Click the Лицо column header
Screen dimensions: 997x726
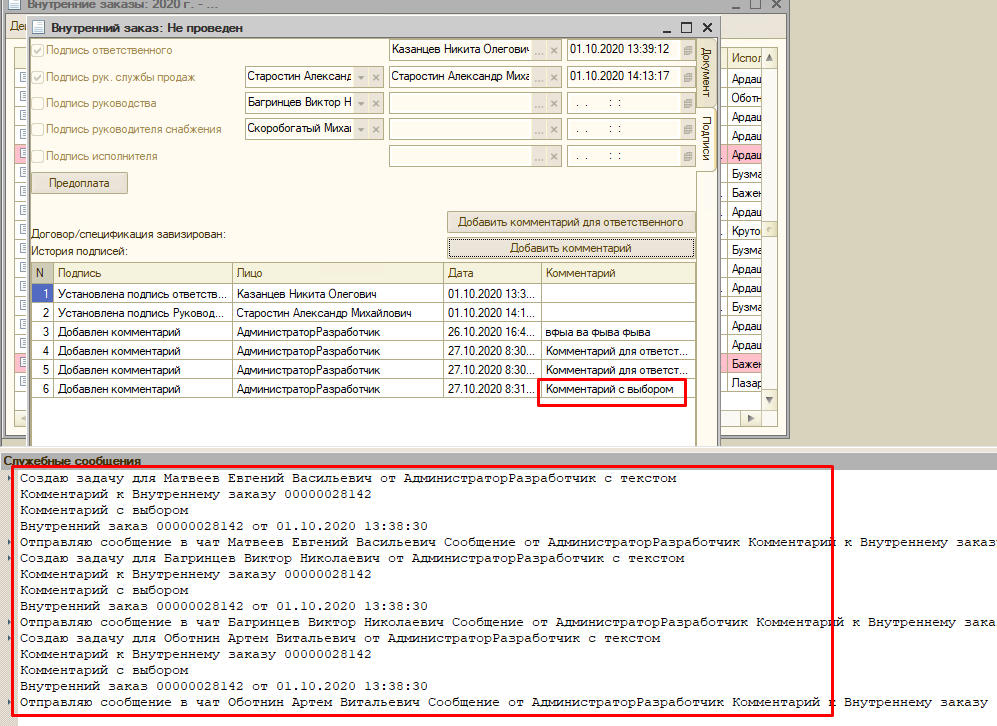338,273
